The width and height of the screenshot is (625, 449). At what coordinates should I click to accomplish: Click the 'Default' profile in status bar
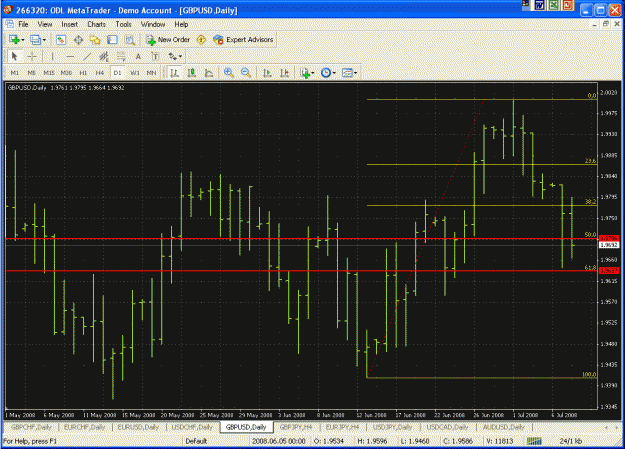(196, 441)
